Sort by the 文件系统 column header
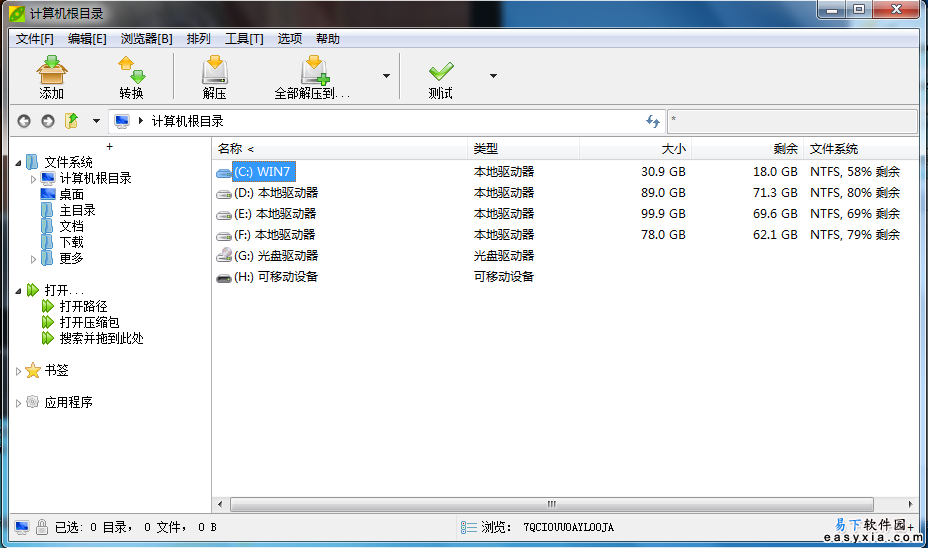The image size is (928, 548). coord(861,149)
